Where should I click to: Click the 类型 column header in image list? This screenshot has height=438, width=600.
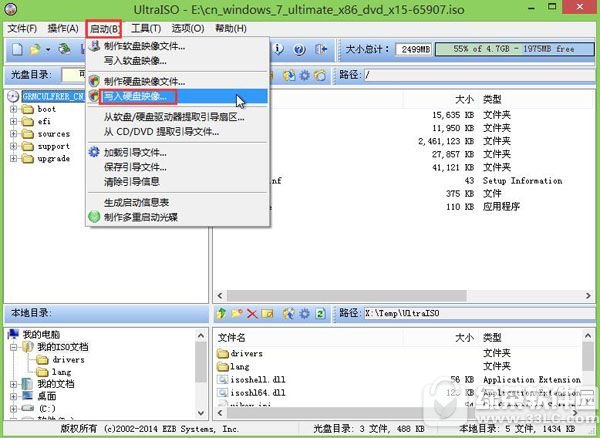point(492,99)
